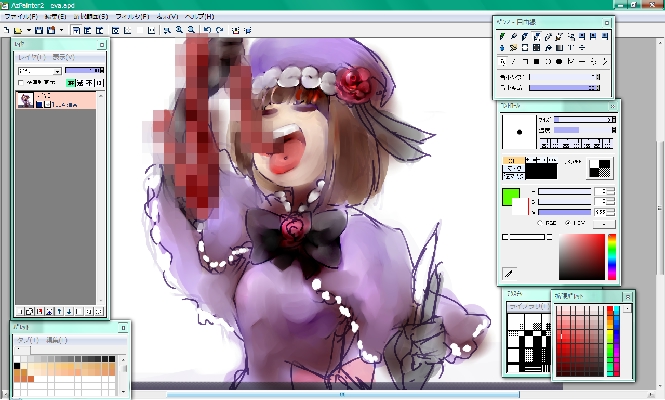Click the Save As floppy icon
The width and height of the screenshot is (665, 400).
tap(51, 30)
